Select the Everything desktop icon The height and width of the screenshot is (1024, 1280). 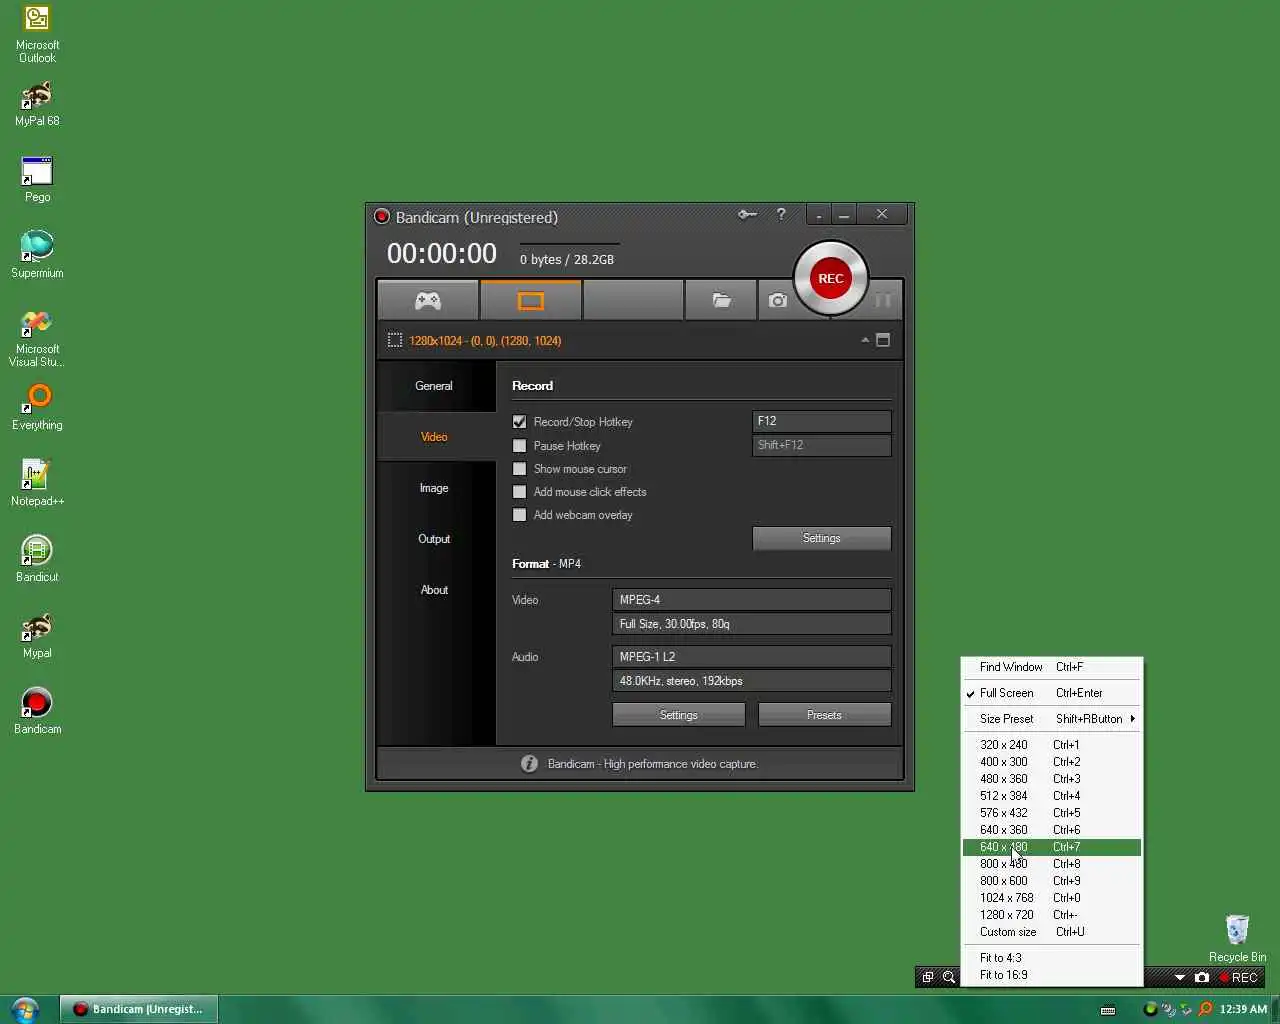click(37, 408)
